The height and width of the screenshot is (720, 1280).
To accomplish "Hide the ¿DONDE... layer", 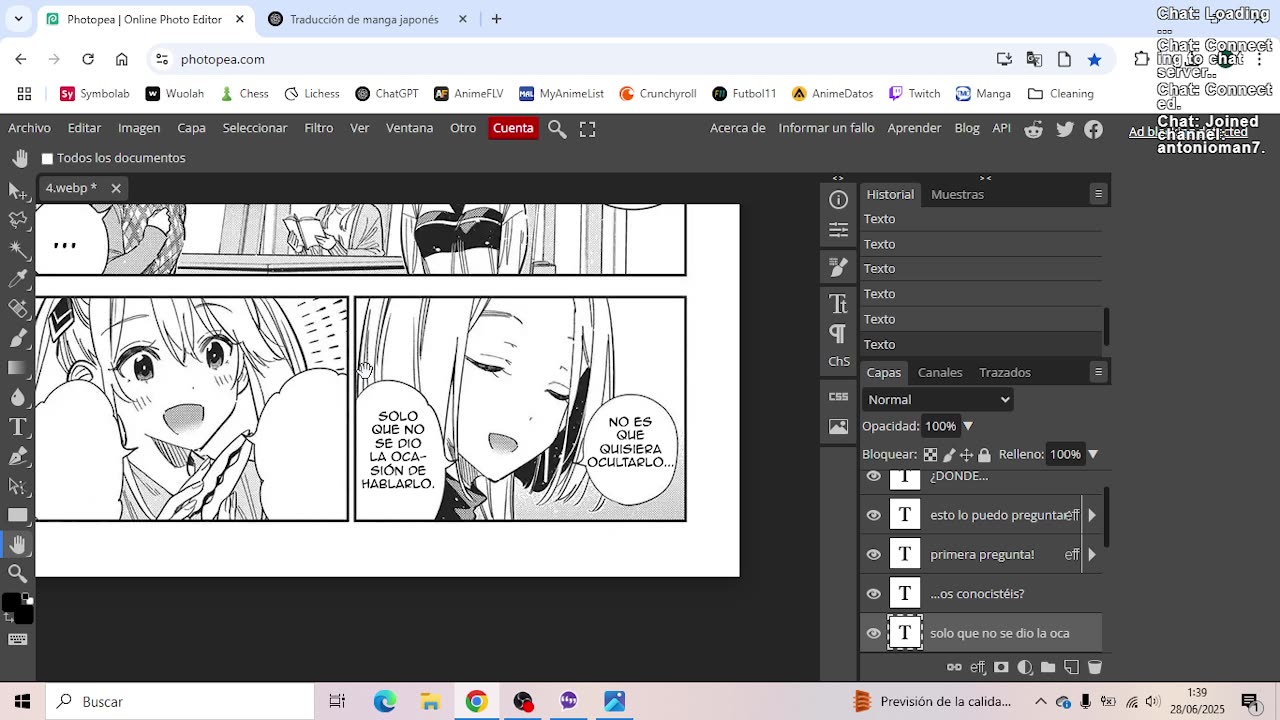I will click(x=874, y=477).
